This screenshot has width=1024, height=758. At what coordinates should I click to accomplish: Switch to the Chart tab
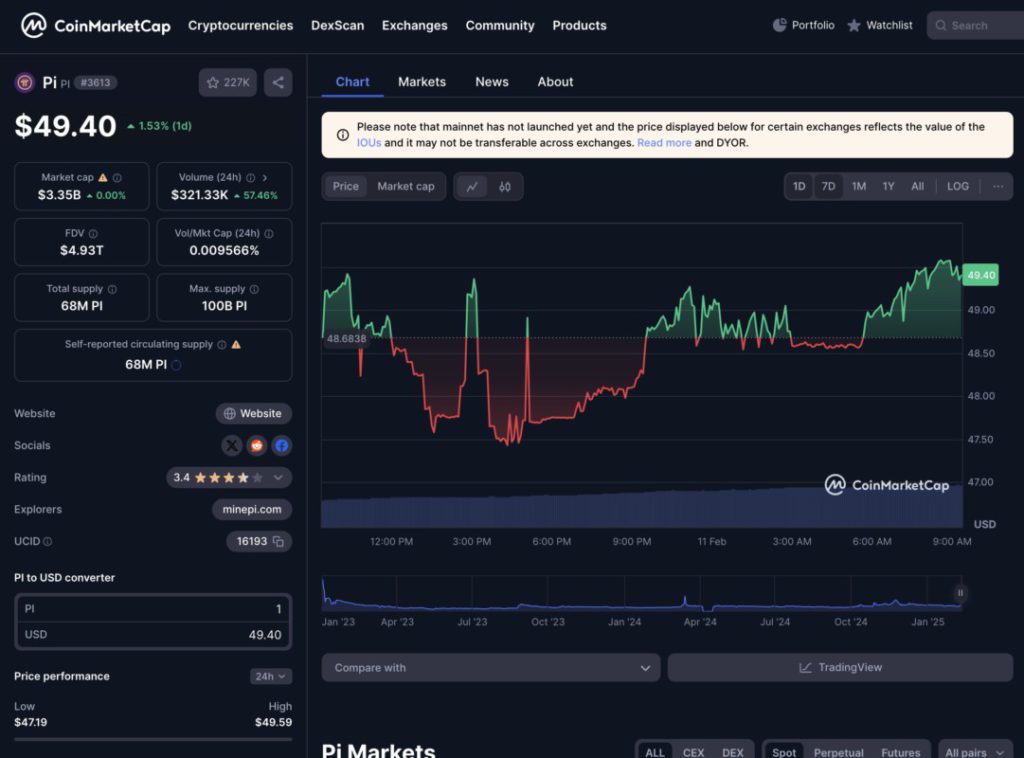pos(352,82)
